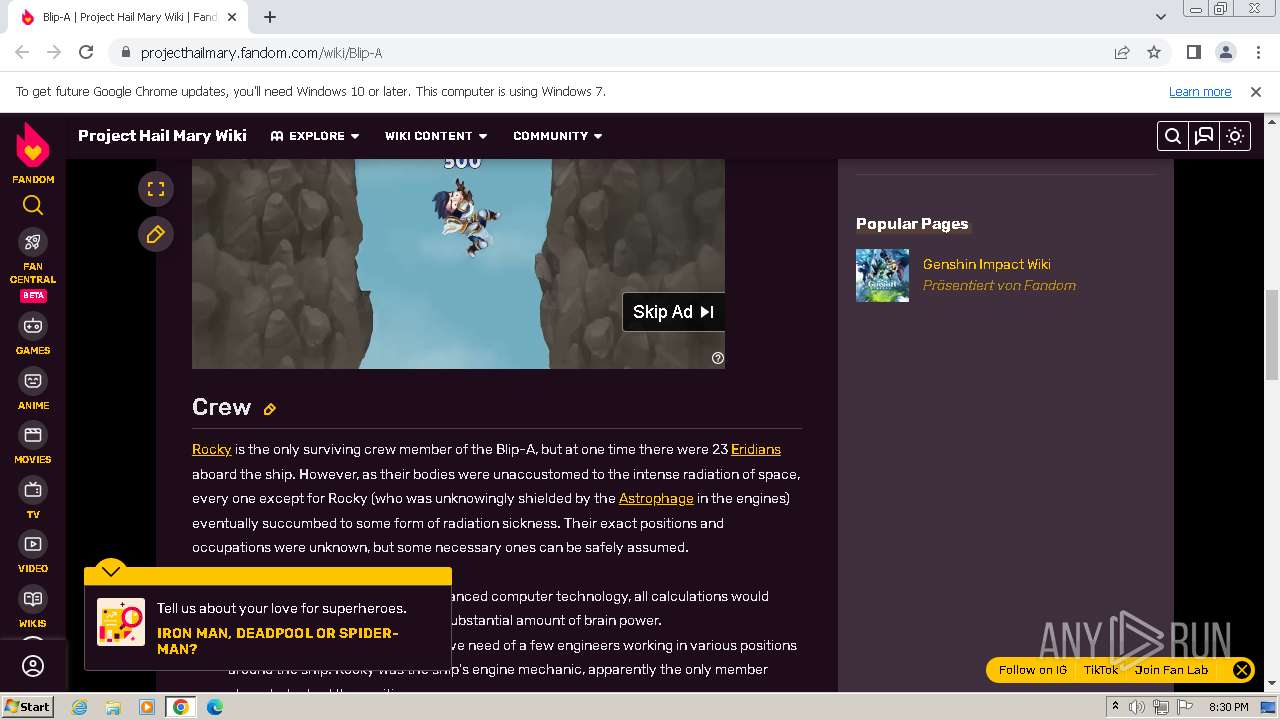This screenshot has height=720, width=1280.
Task: Click the ad info question mark
Action: 718,358
